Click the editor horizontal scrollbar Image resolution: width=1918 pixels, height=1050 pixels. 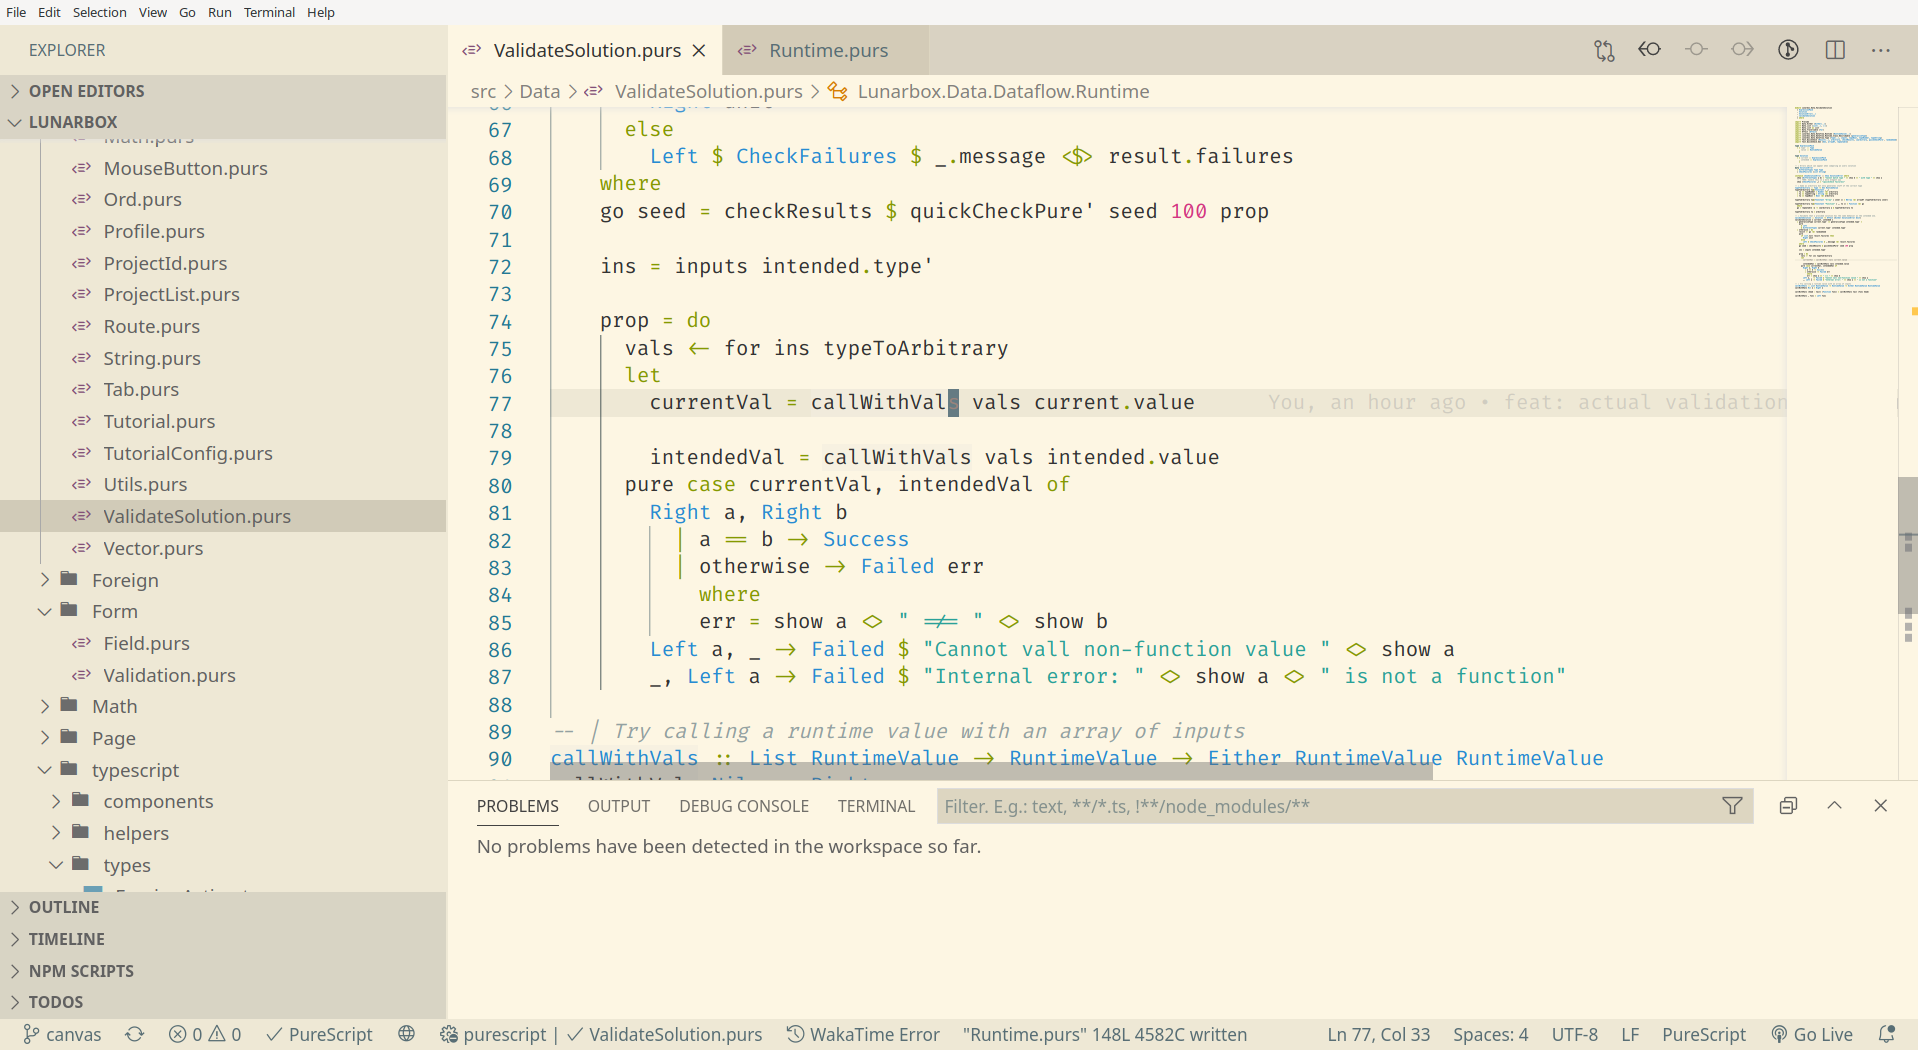[x=991, y=770]
